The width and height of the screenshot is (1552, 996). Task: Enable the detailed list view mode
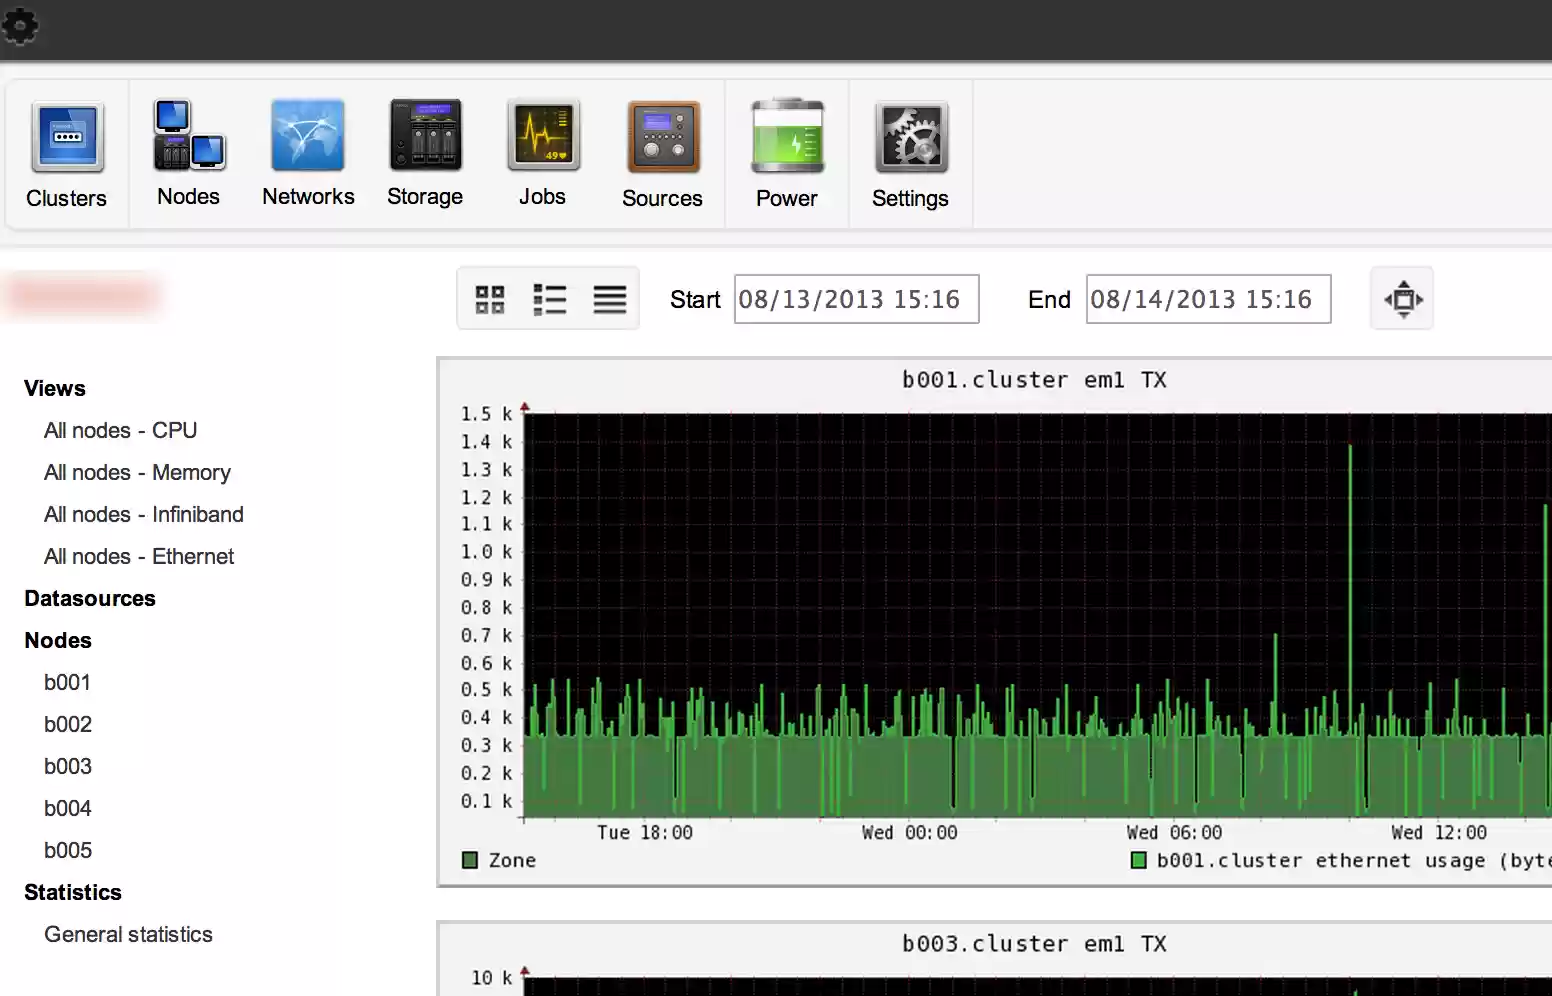(550, 297)
